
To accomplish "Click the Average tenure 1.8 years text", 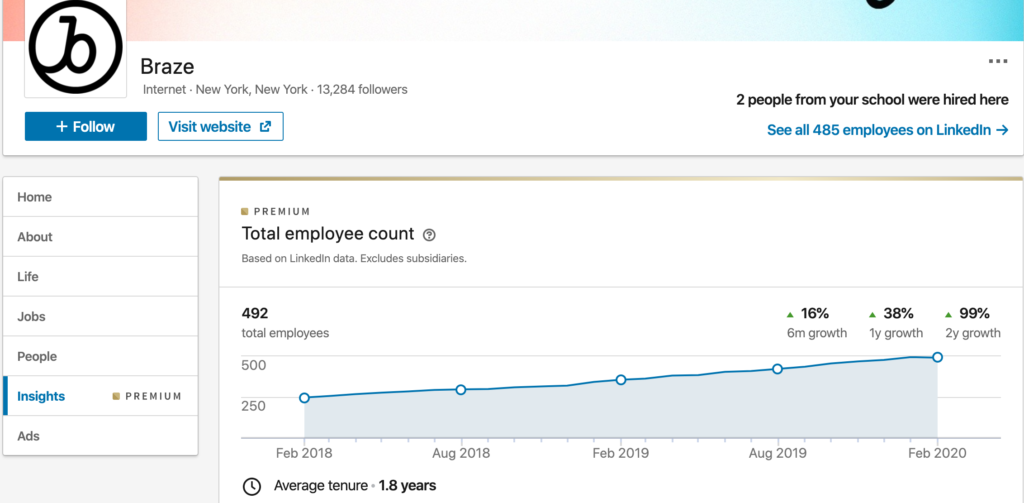I will point(355,486).
